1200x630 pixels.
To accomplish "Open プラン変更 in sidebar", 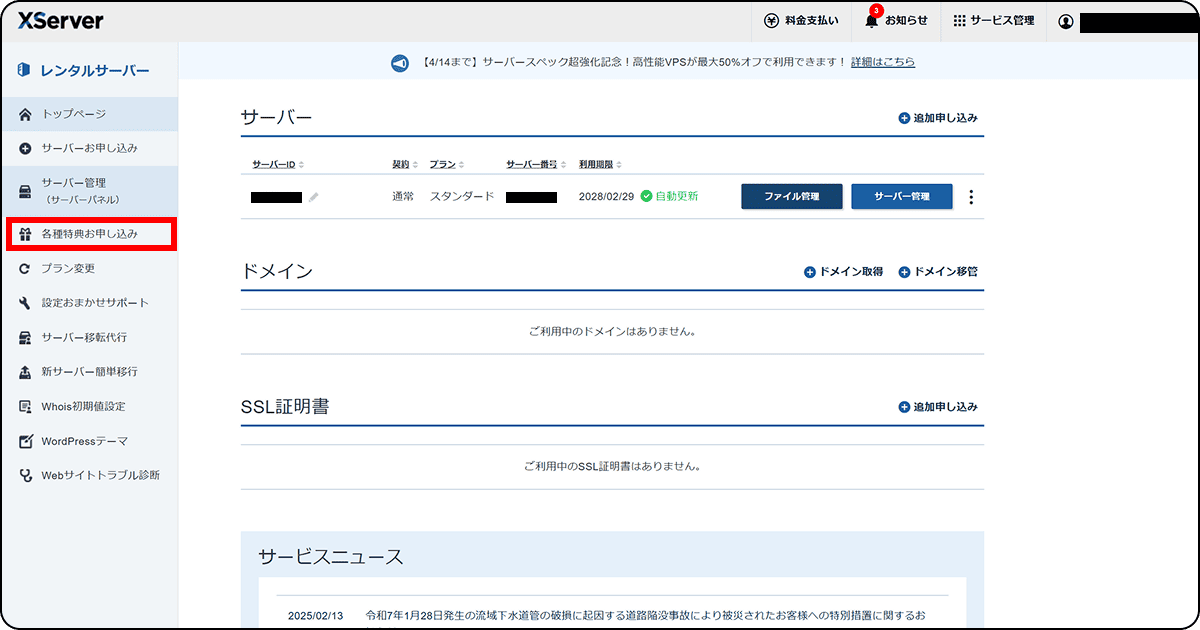I will pyautogui.click(x=90, y=268).
